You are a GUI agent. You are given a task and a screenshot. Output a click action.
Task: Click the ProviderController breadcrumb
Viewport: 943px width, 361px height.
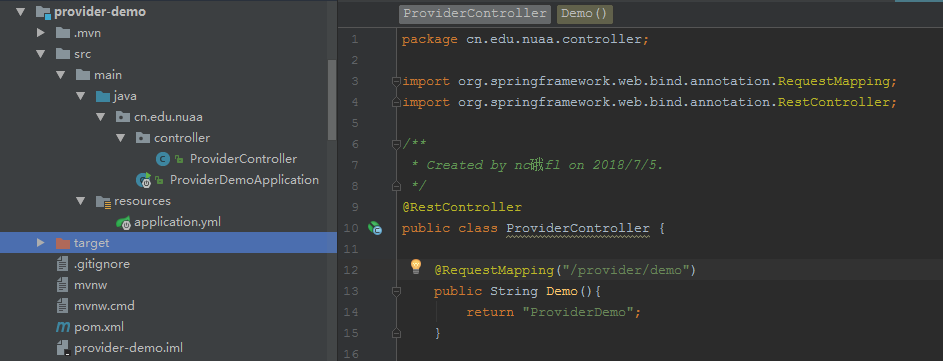pyautogui.click(x=475, y=13)
